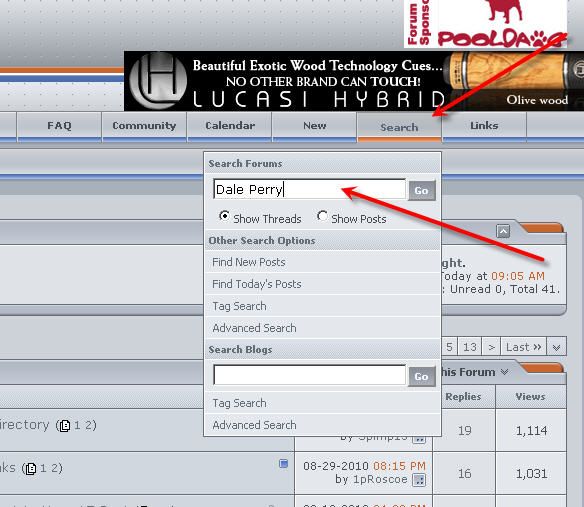Select the Show Posts radio button

point(322,216)
